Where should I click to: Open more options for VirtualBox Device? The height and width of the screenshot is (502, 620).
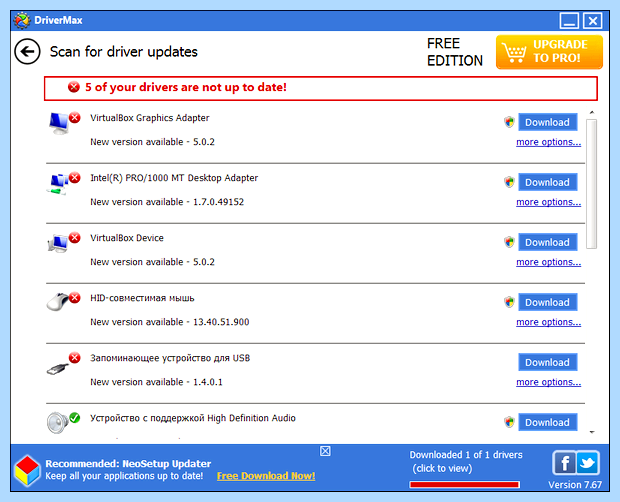548,262
